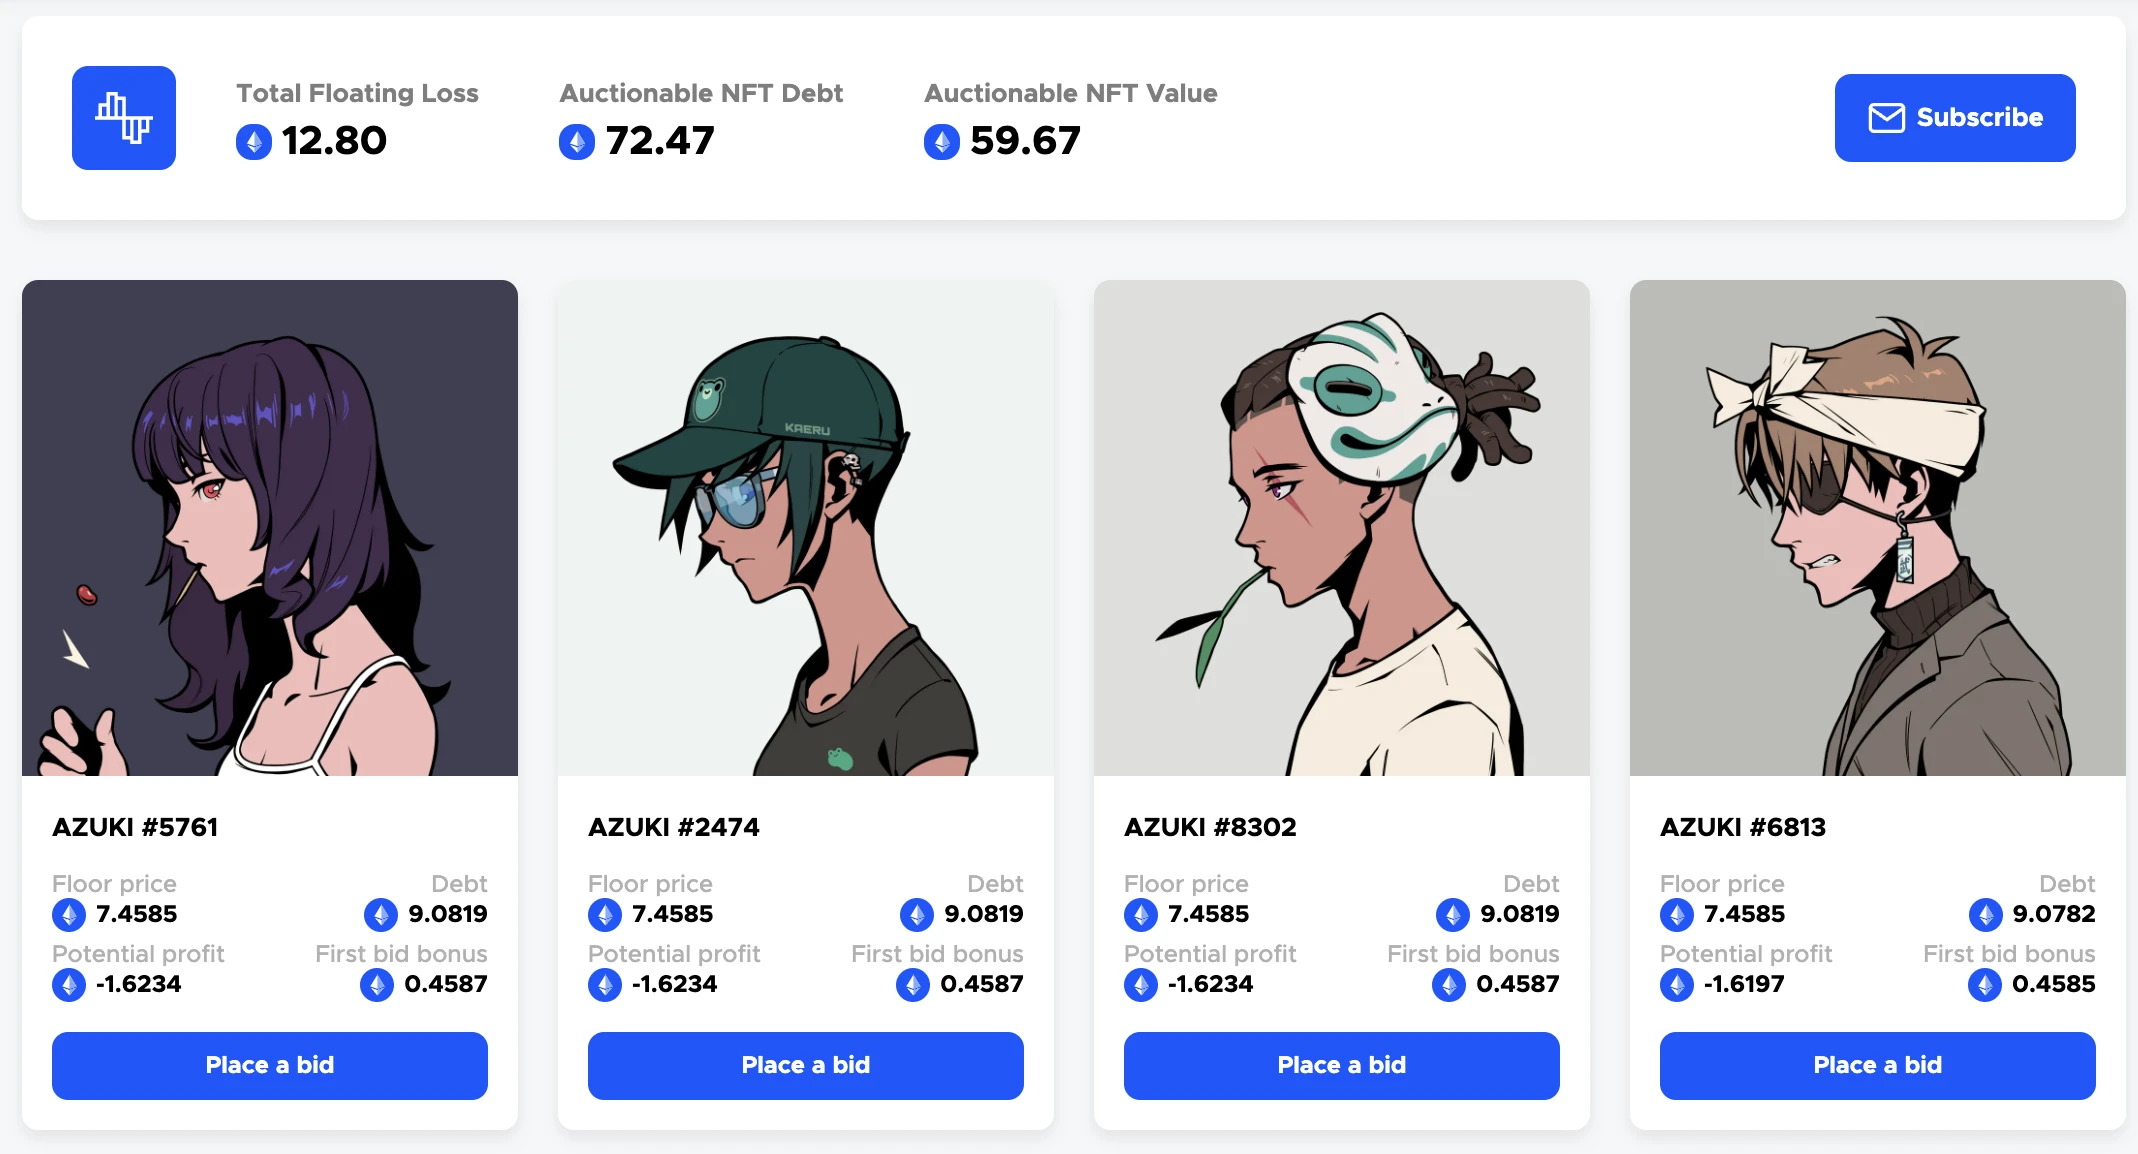Click the Subscribe button
Screen dimensions: 2138x1154
(1954, 118)
